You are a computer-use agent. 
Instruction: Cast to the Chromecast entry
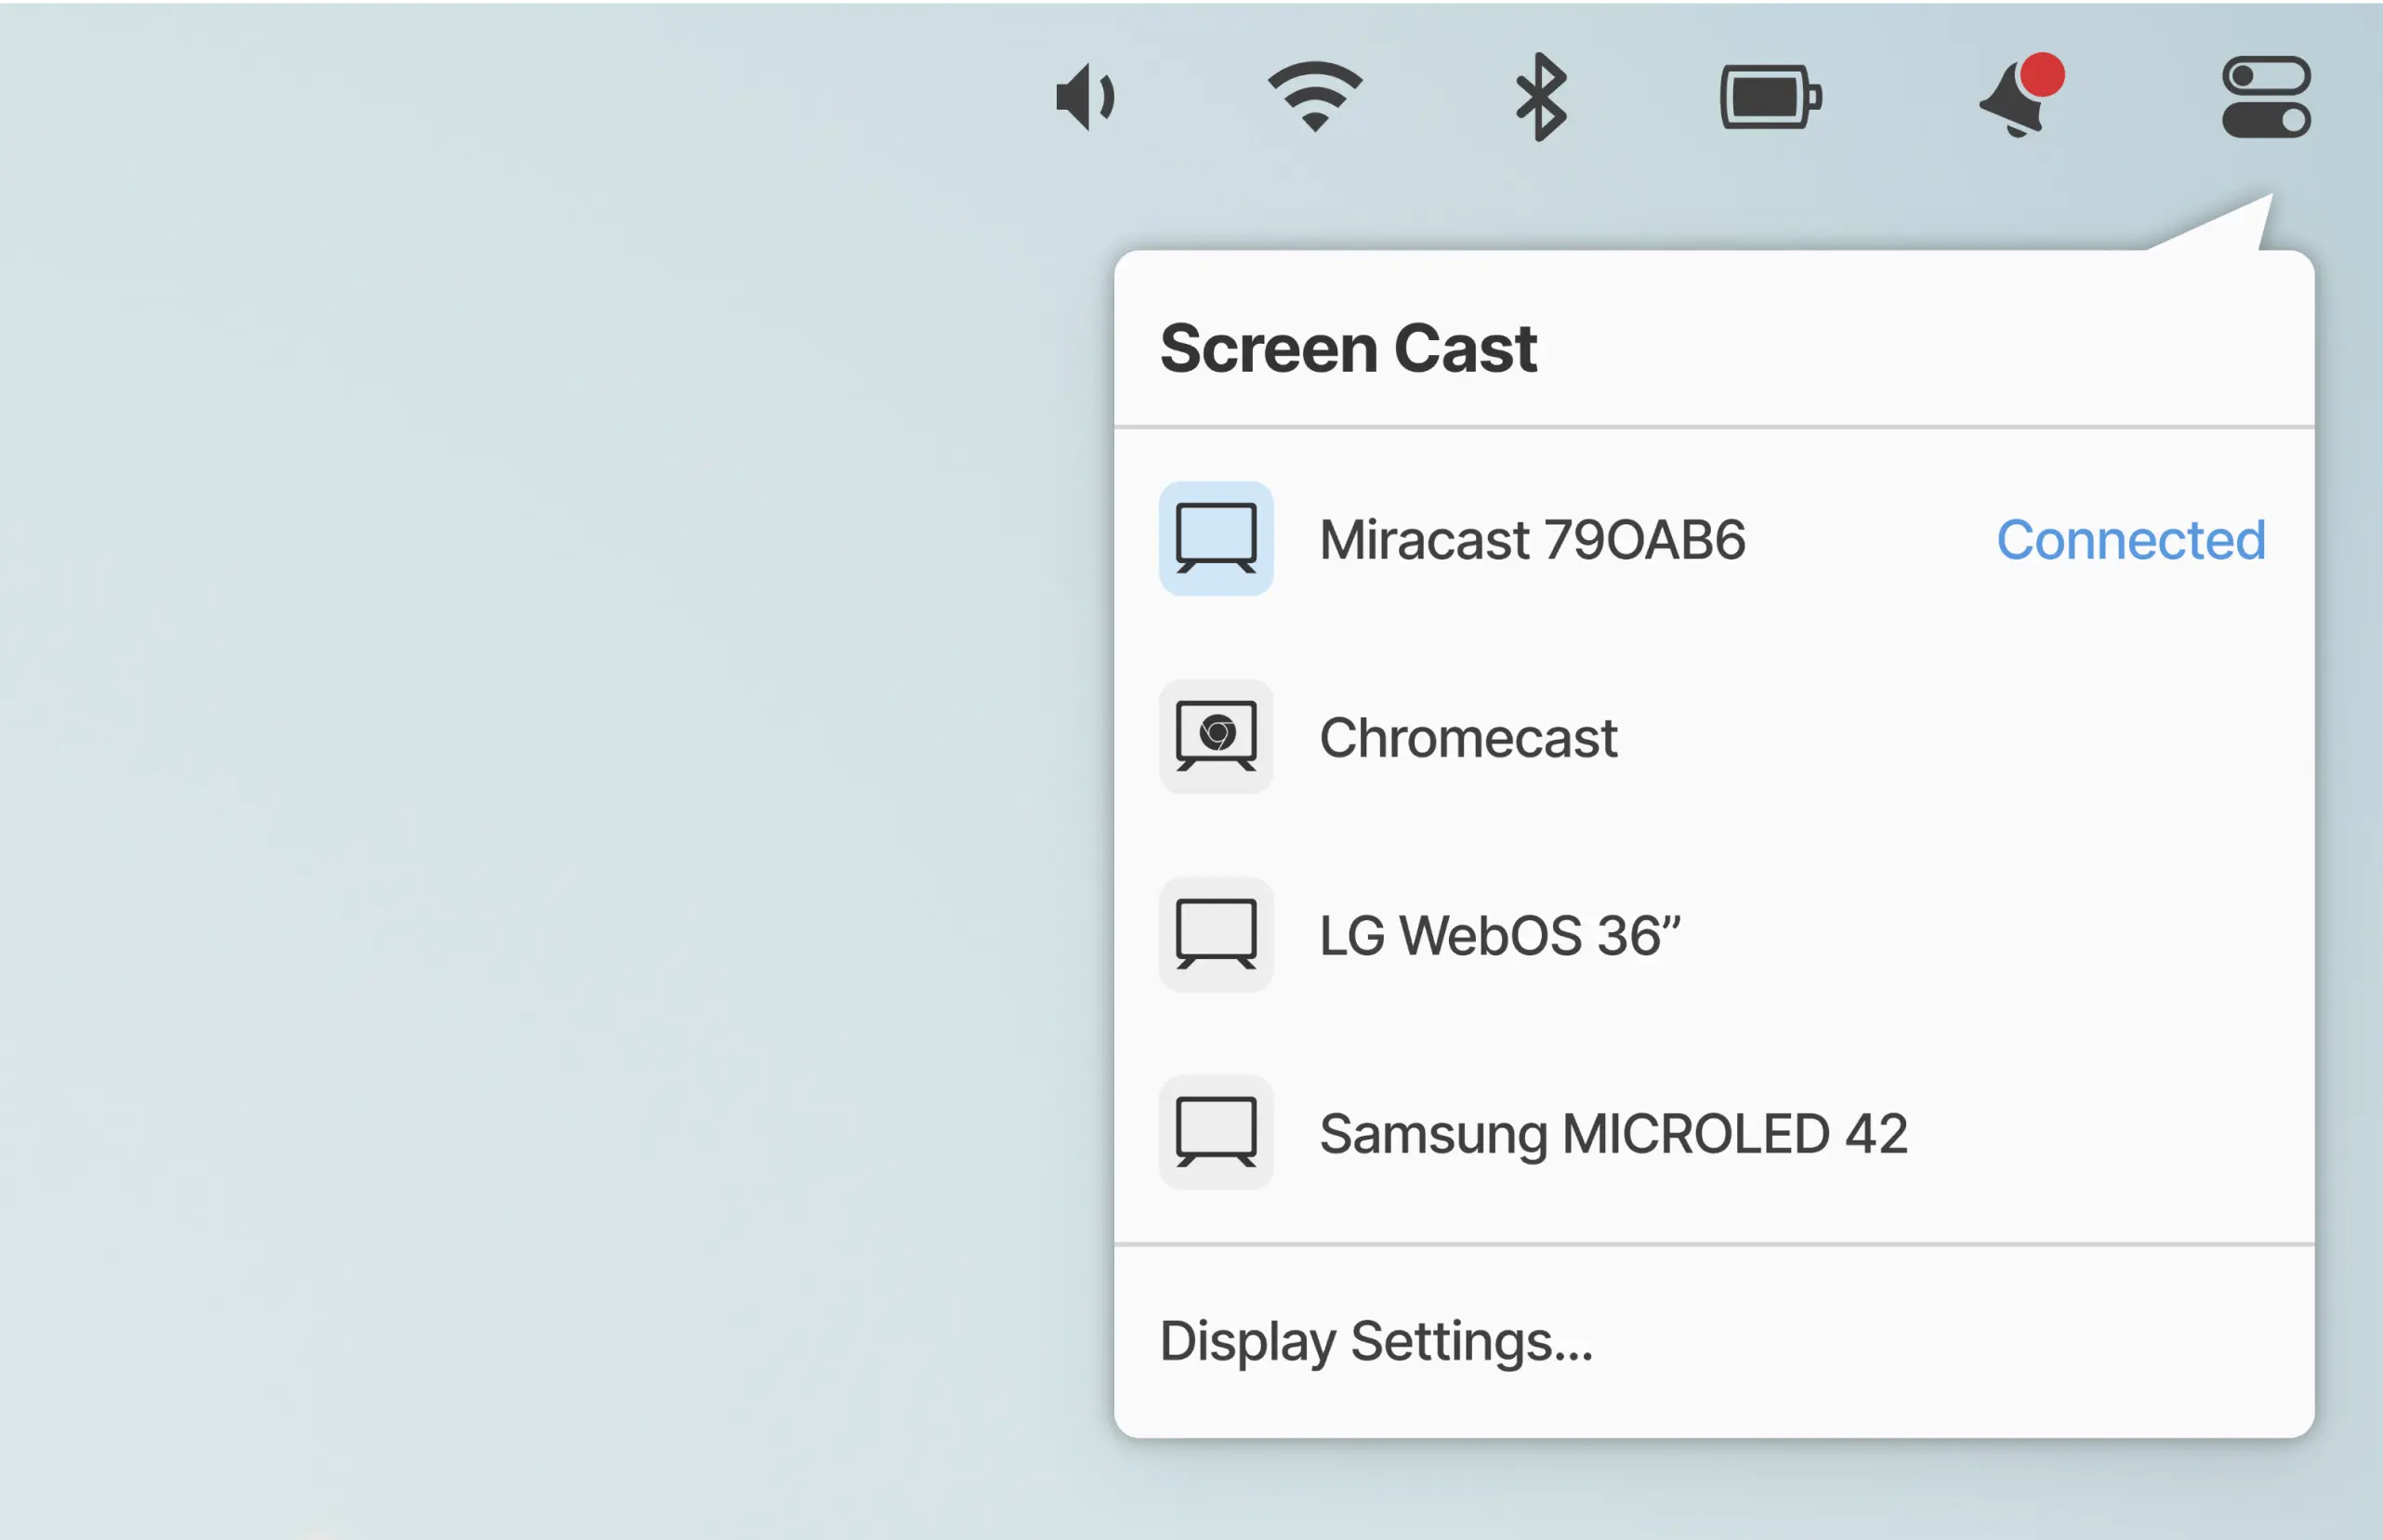[1467, 738]
